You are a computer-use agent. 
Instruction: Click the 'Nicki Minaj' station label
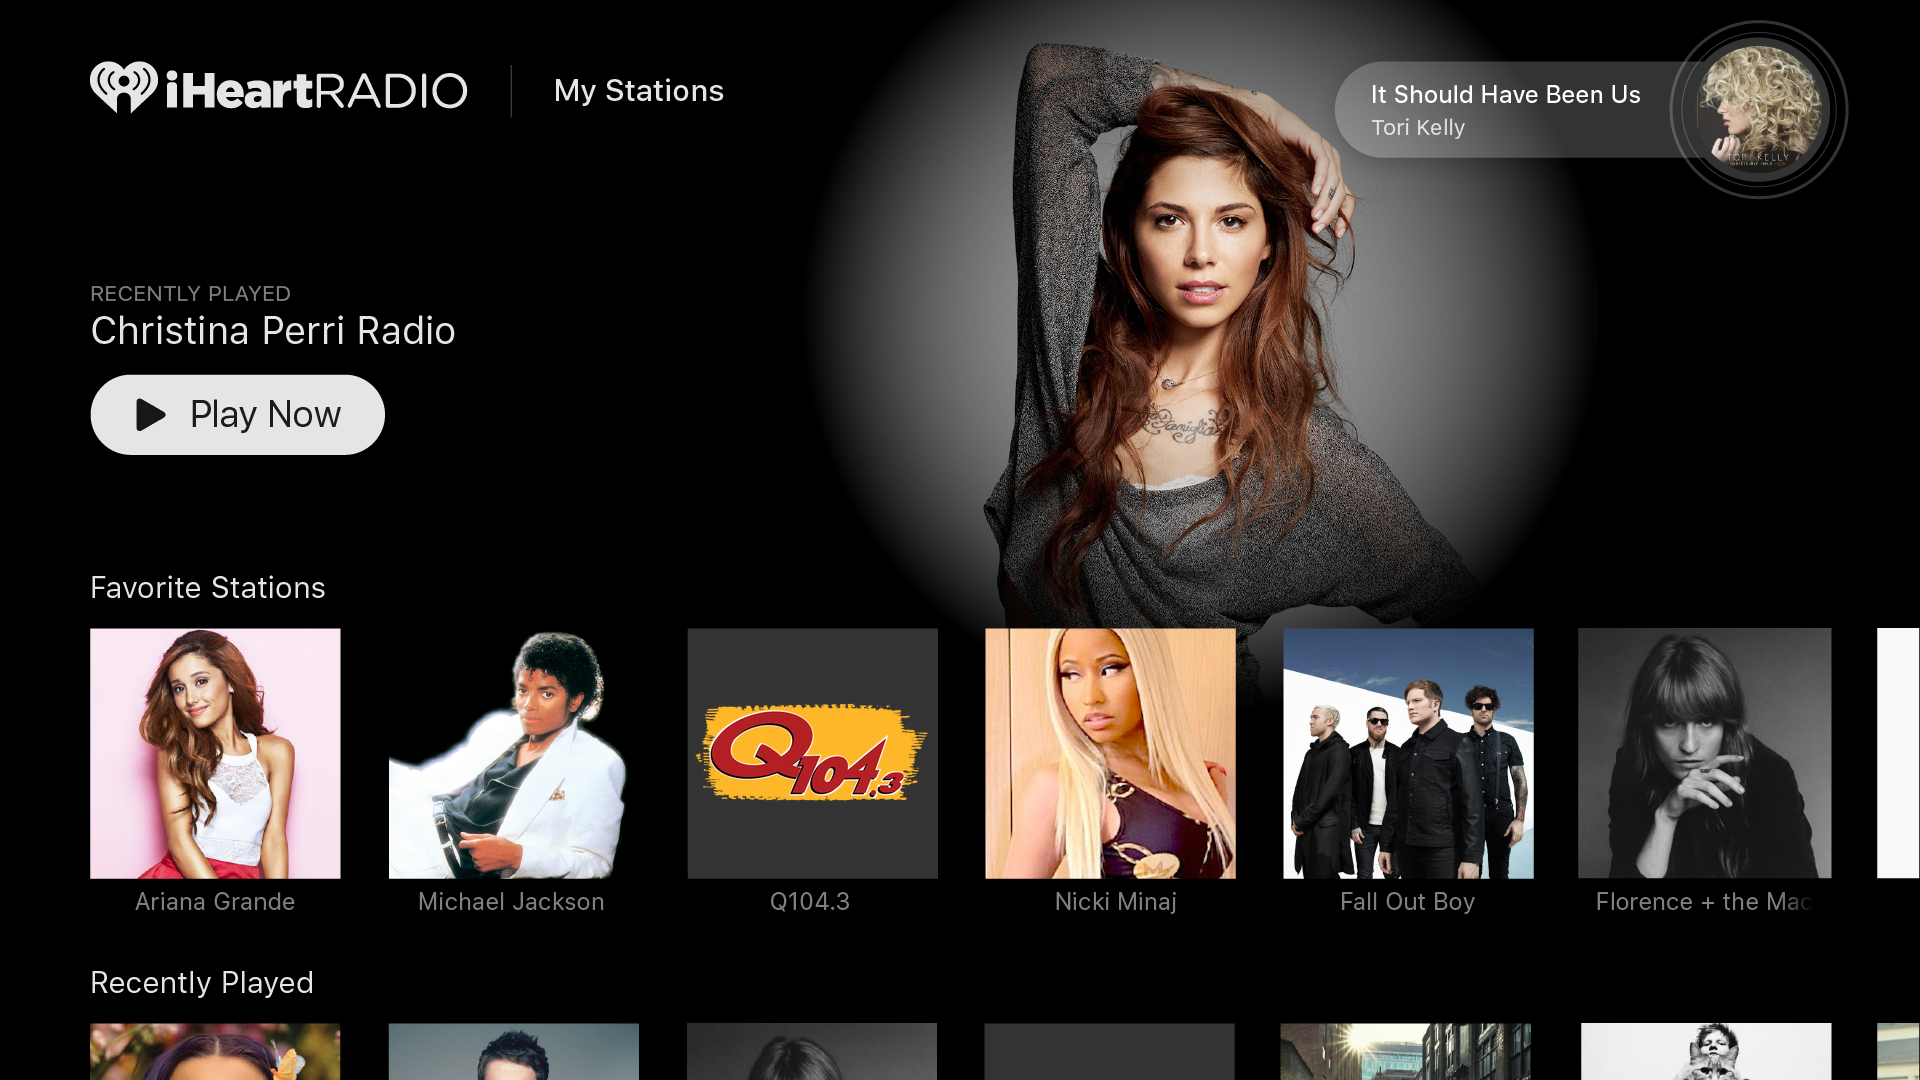pyautogui.click(x=1116, y=902)
